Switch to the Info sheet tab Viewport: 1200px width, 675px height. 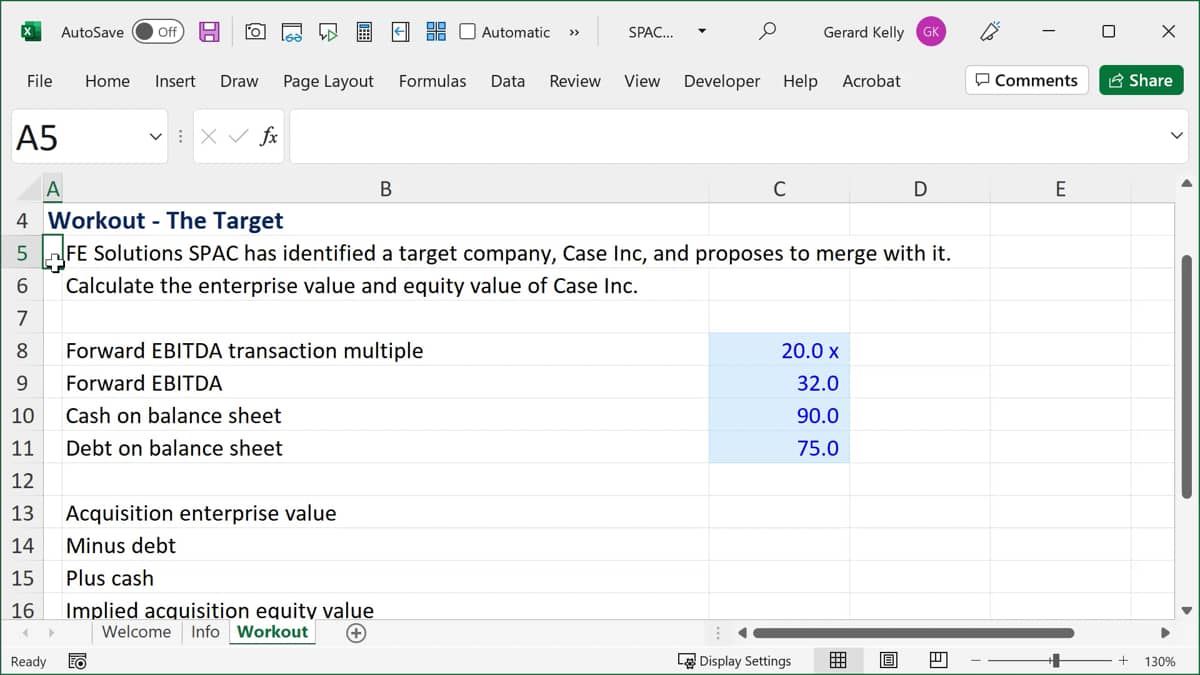[205, 632]
